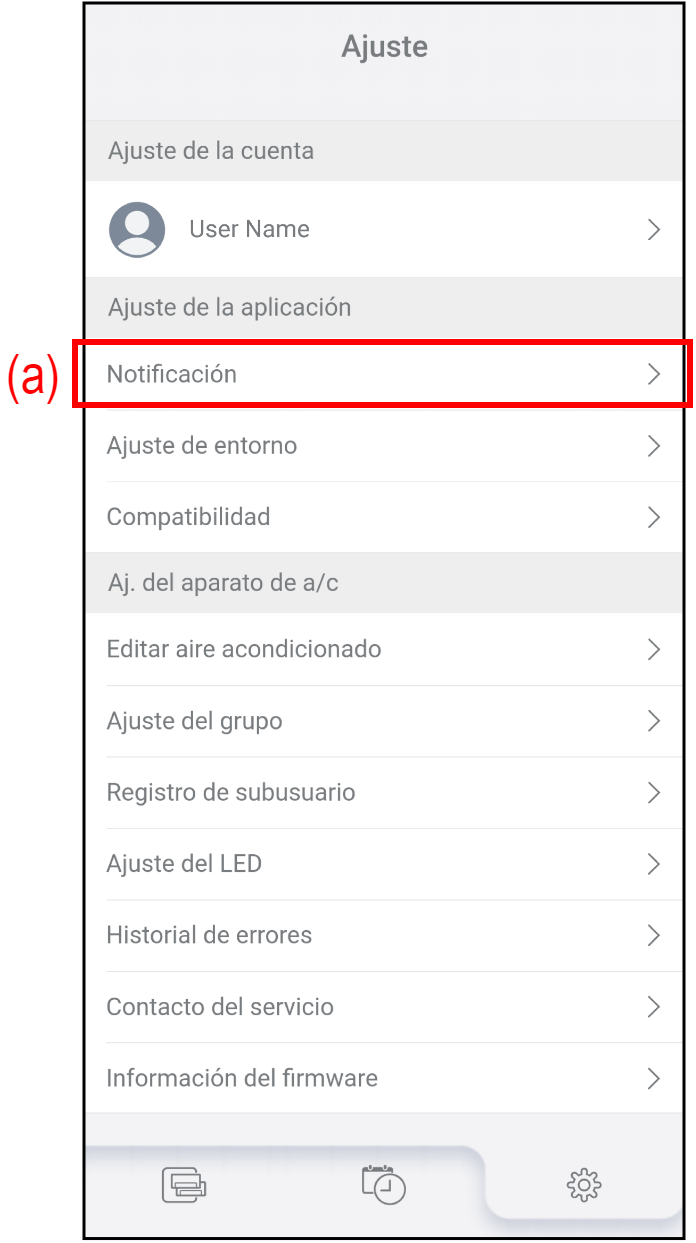Click chevron for Información del firmware
This screenshot has height=1243, width=696.
coord(654,1079)
